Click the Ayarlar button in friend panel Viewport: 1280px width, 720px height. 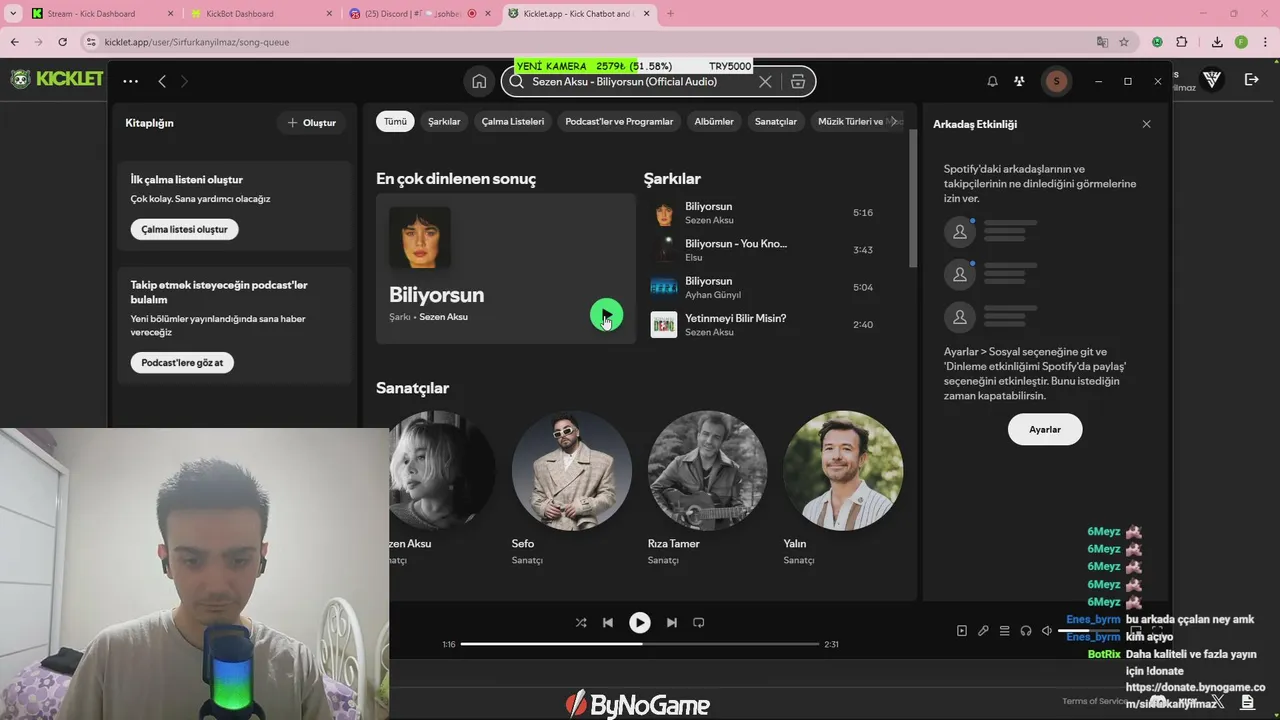[x=1045, y=429]
